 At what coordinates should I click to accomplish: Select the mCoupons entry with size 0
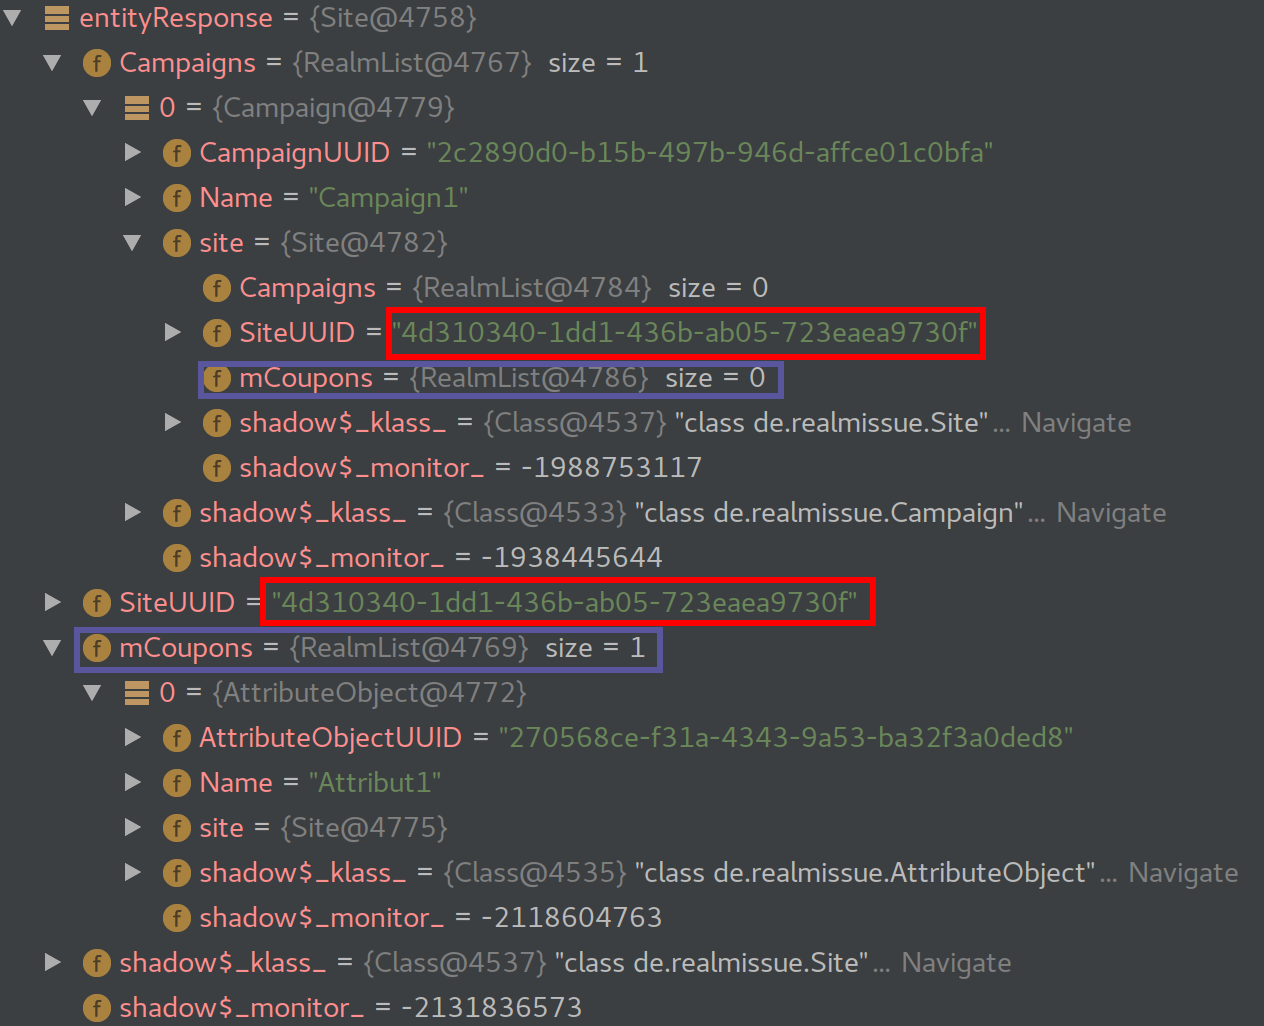pos(490,378)
